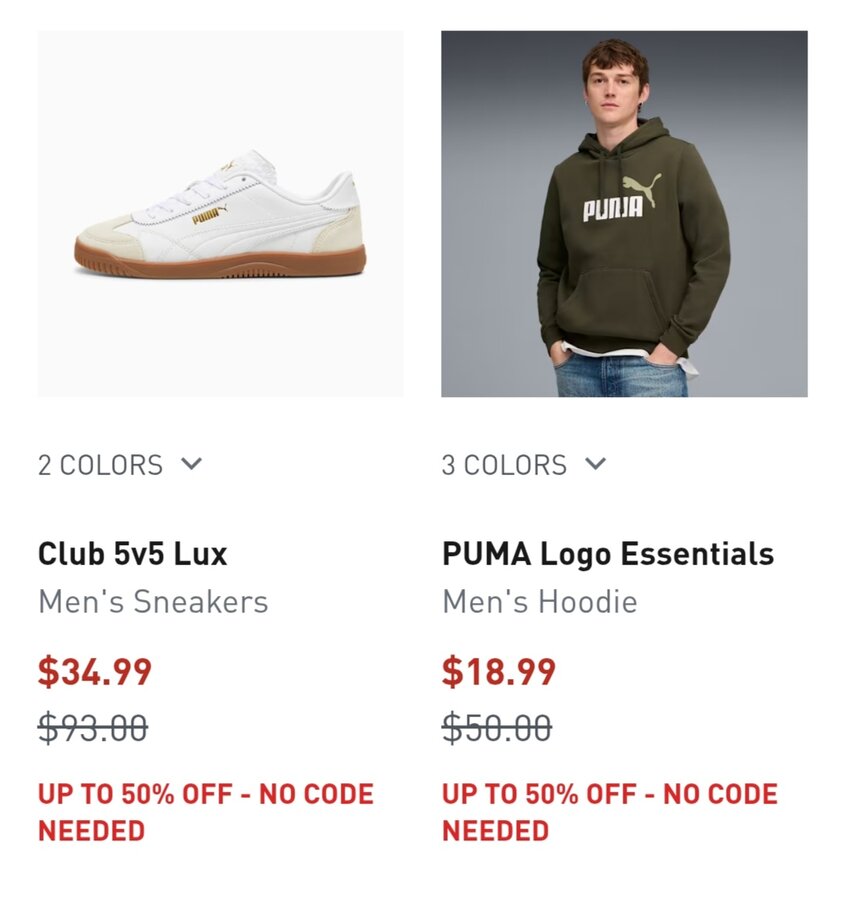The image size is (845, 900).
Task: Open the white Club 5v5 Lux sneaker photo
Action: 220,214
